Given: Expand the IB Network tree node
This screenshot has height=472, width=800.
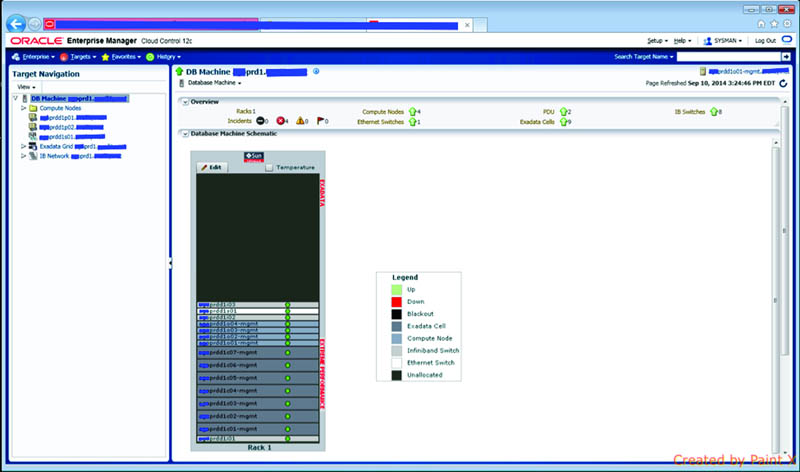Looking at the screenshot, I should coord(23,156).
